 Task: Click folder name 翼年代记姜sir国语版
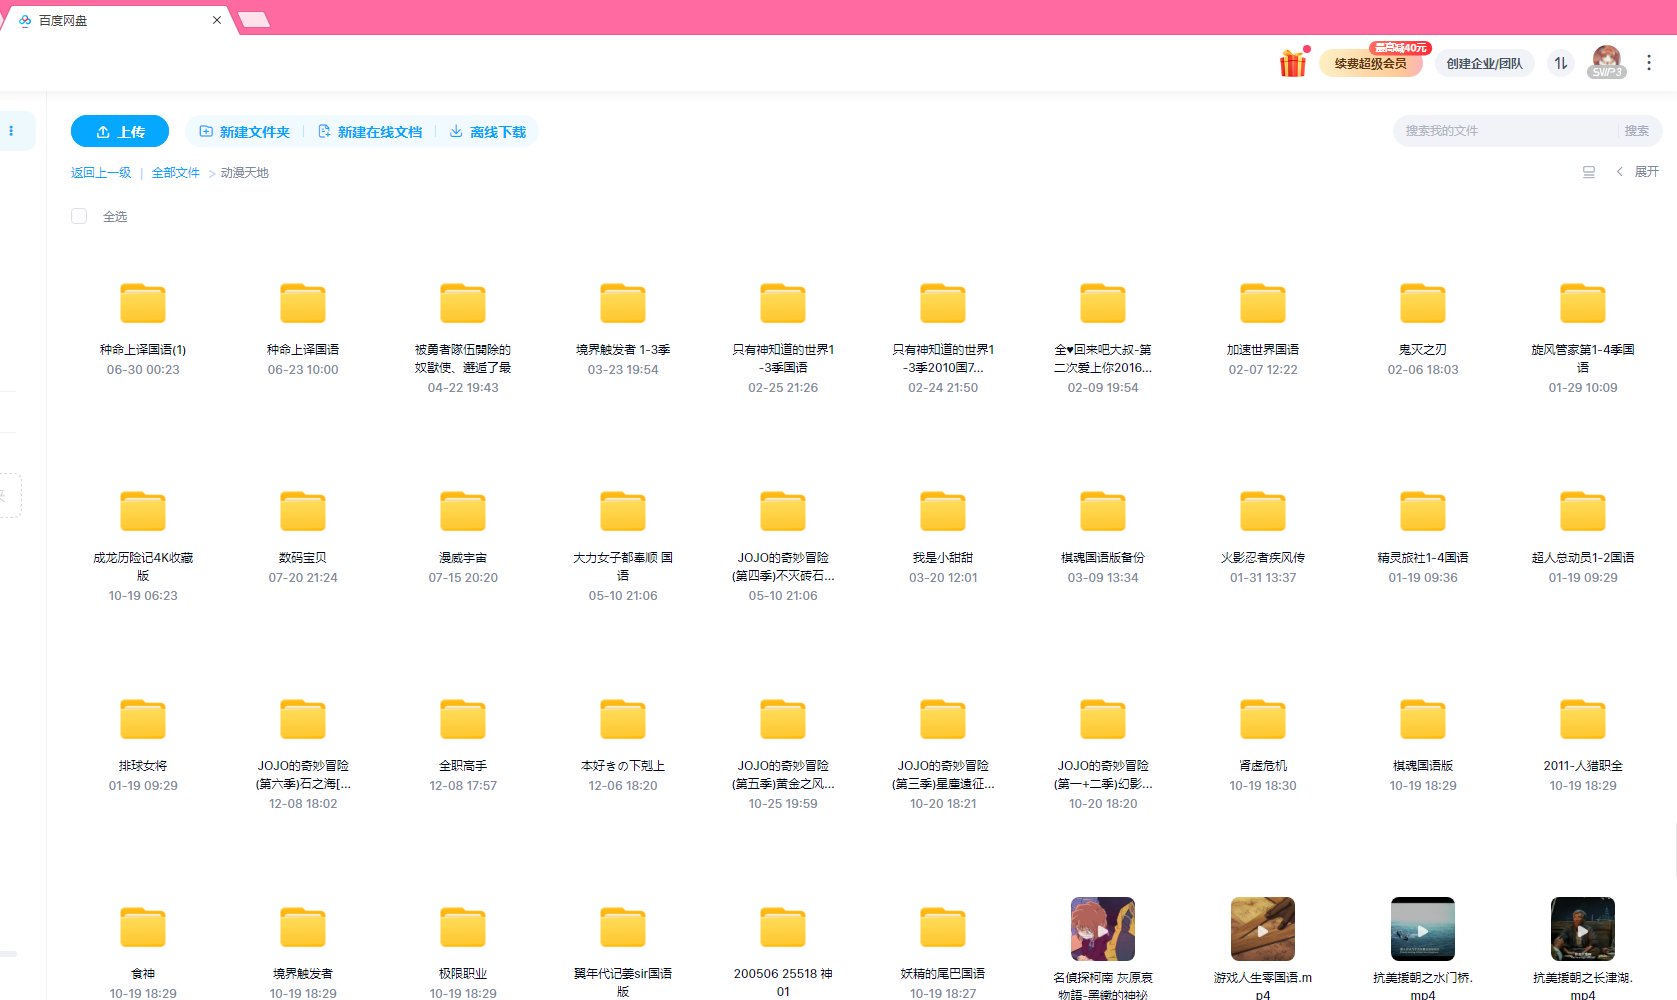pos(623,982)
